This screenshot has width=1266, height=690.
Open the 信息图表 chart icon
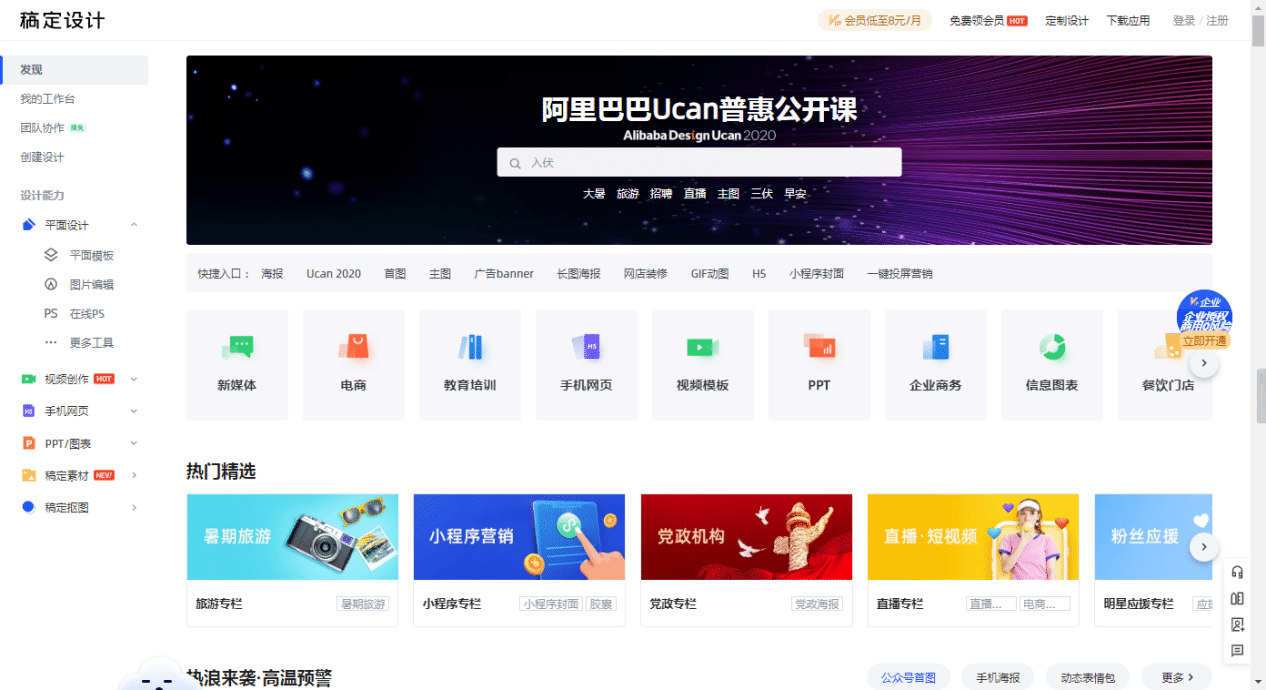pyautogui.click(x=1052, y=347)
